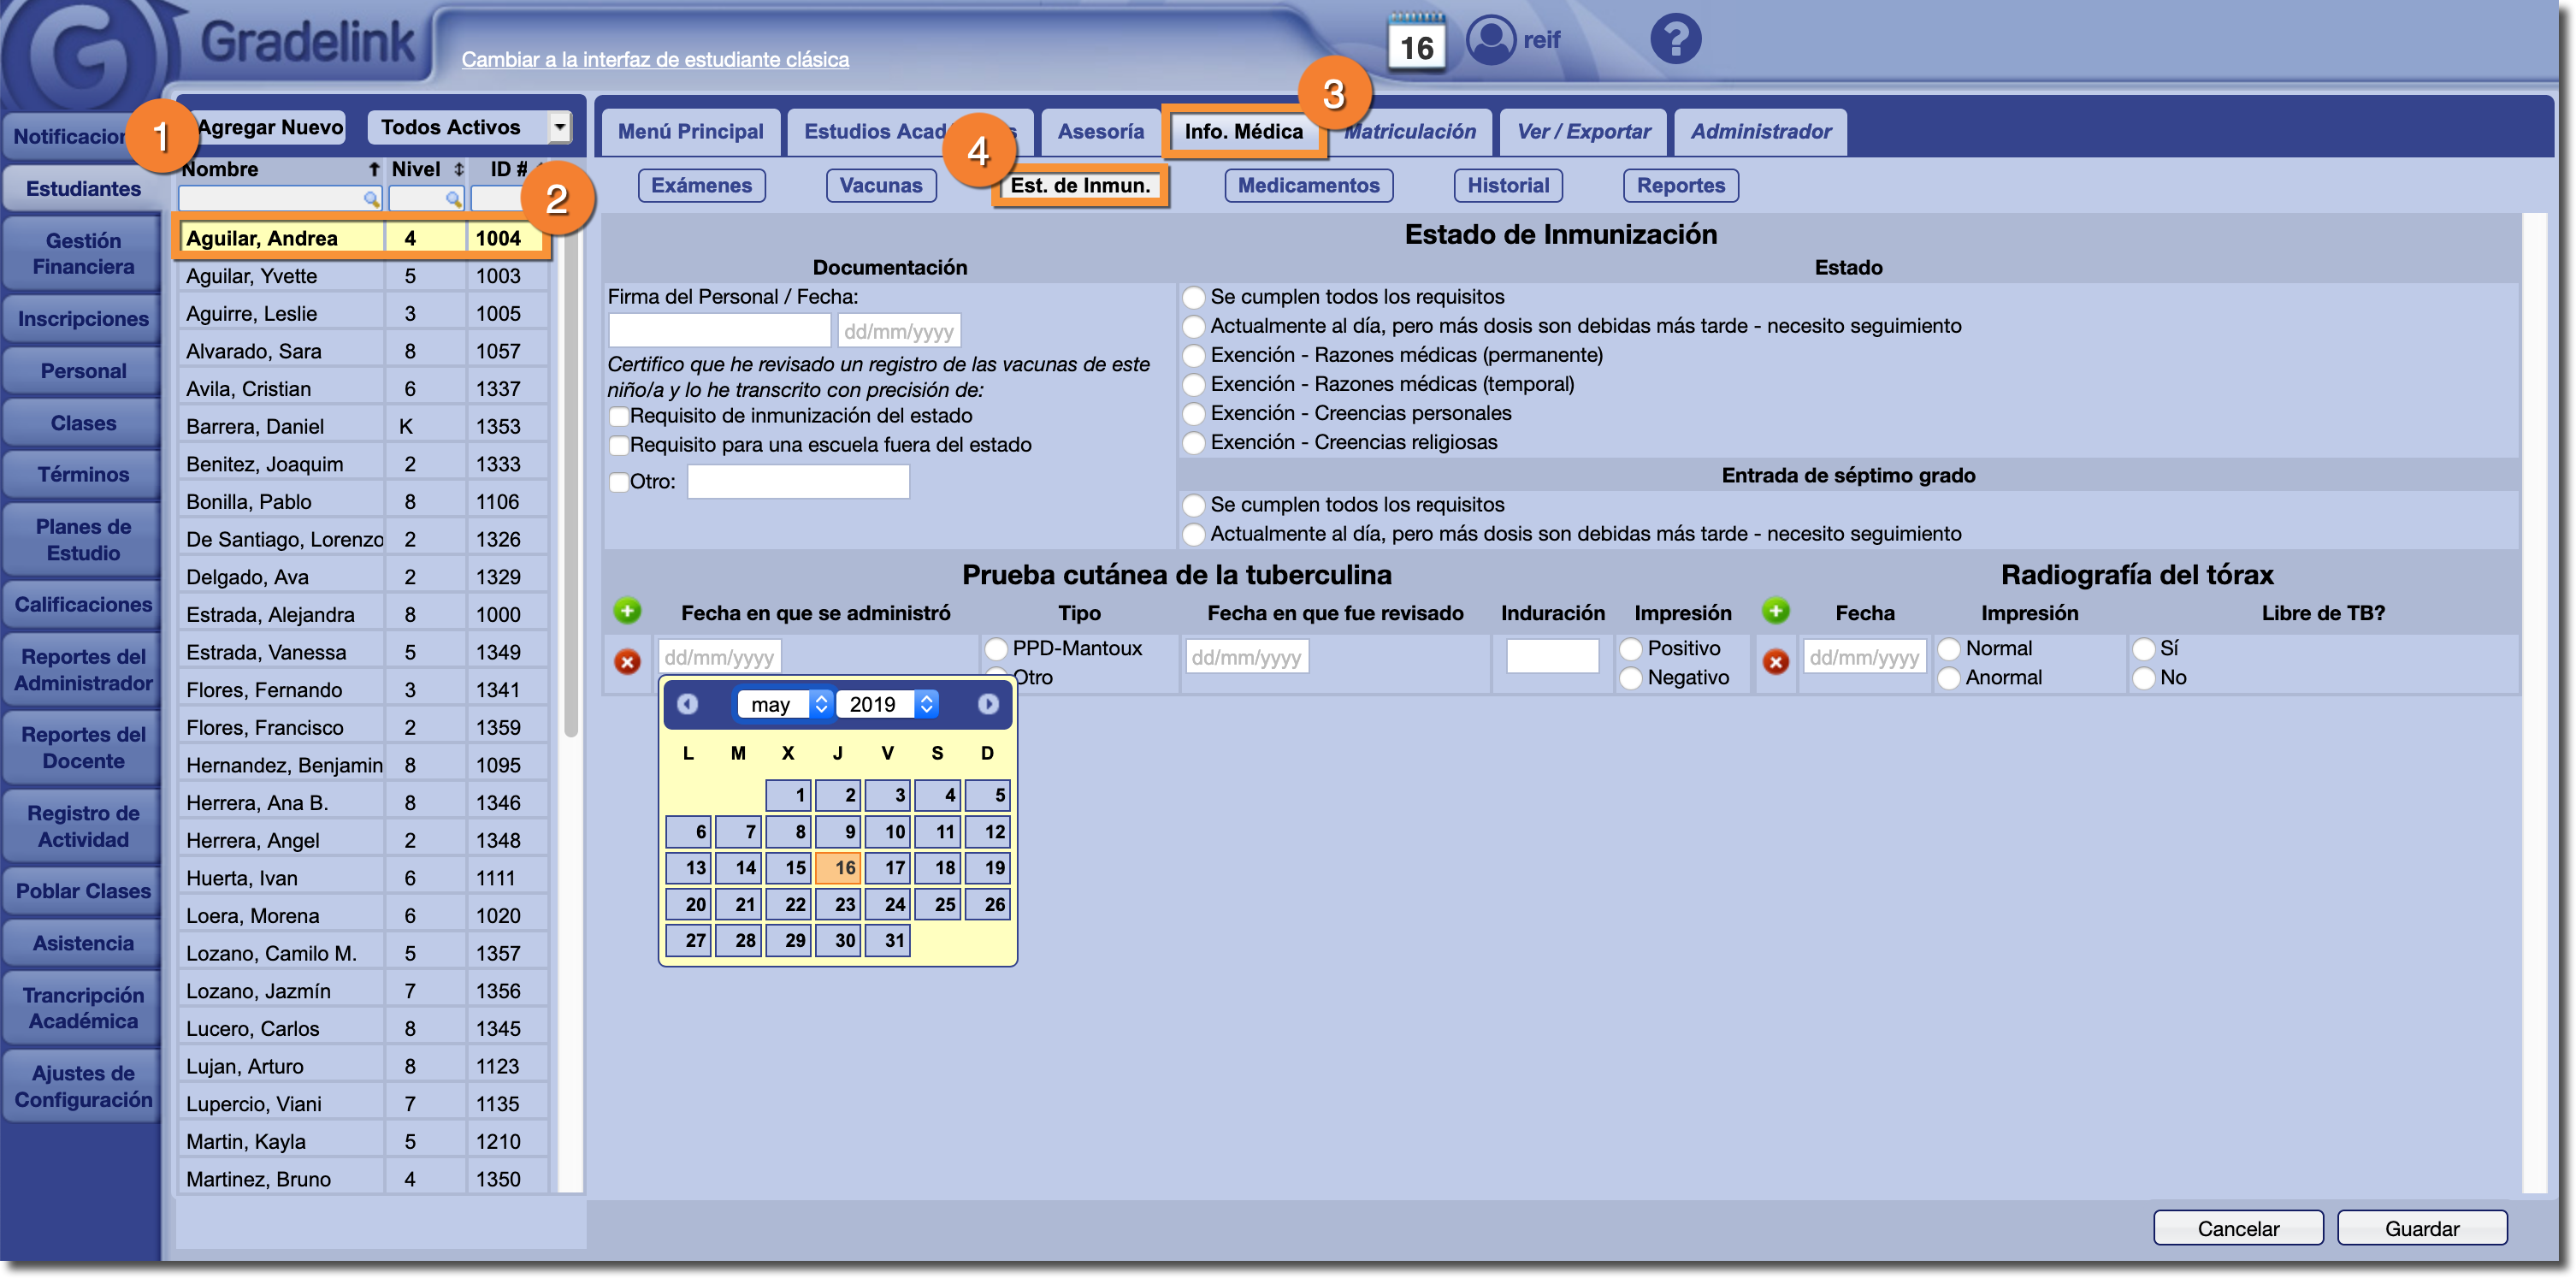
Task: Click the calendar date icon in header
Action: point(1416,42)
